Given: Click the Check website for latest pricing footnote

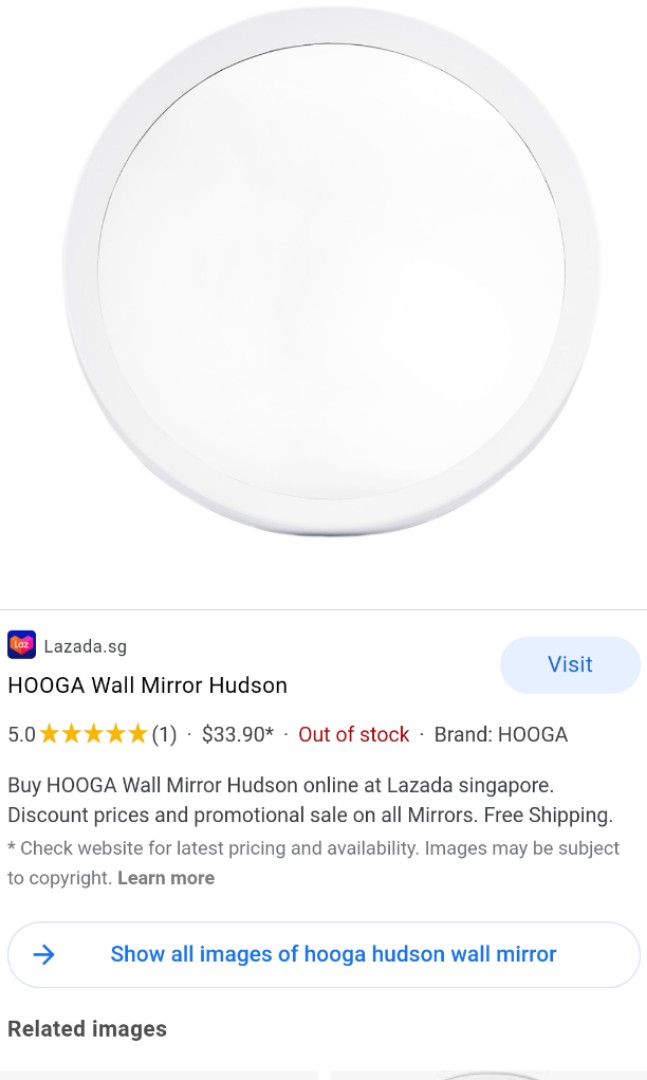Looking at the screenshot, I should 314,863.
